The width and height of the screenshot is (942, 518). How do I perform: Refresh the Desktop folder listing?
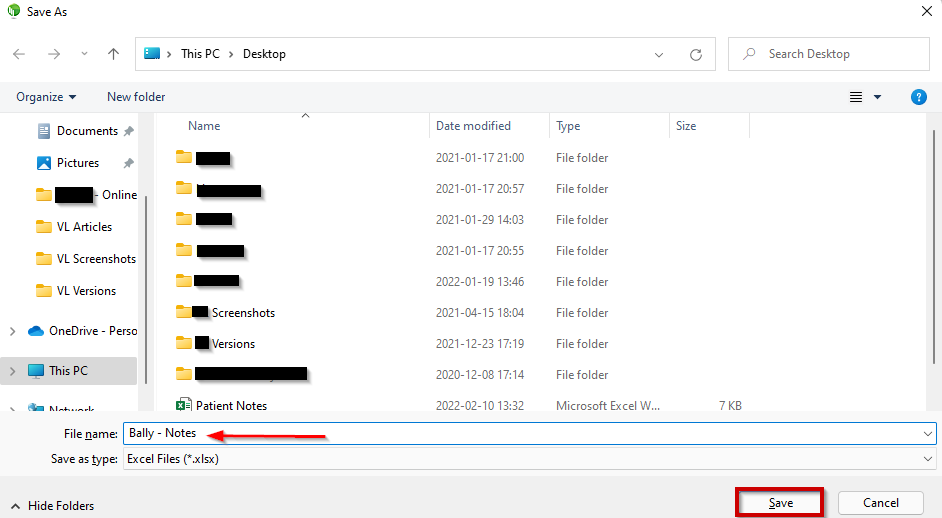[696, 55]
